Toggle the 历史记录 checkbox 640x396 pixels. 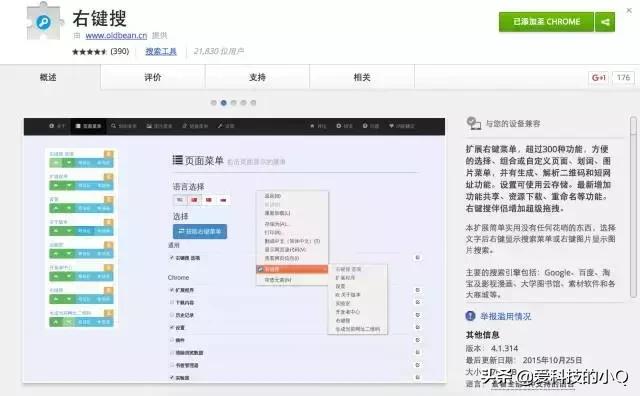172,315
